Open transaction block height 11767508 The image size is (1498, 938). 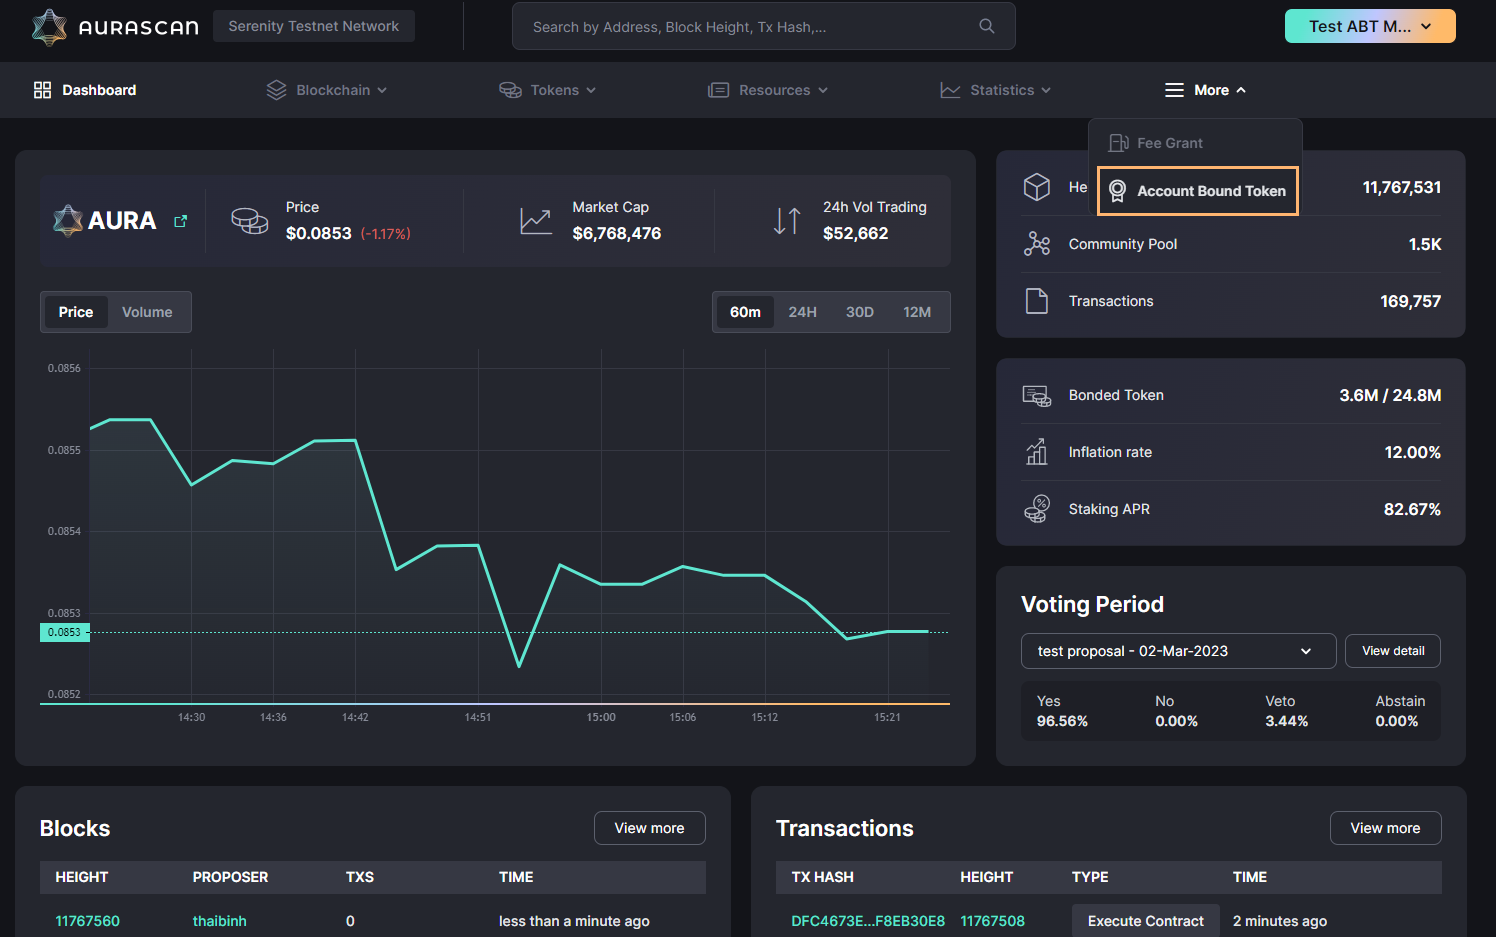pyautogui.click(x=993, y=921)
